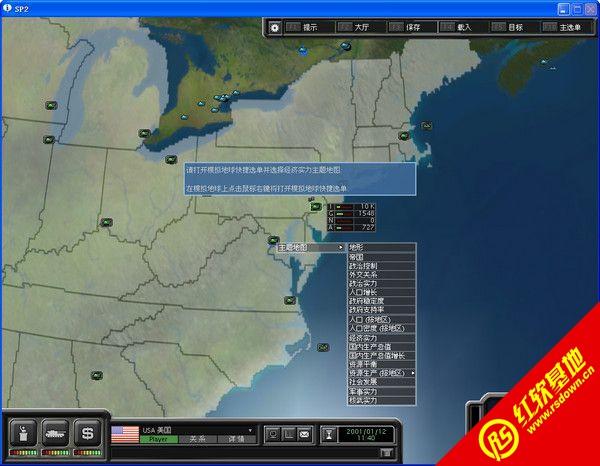Select the unit icon beside 主题地图 menu
This screenshot has height=466, width=600.
273,240
